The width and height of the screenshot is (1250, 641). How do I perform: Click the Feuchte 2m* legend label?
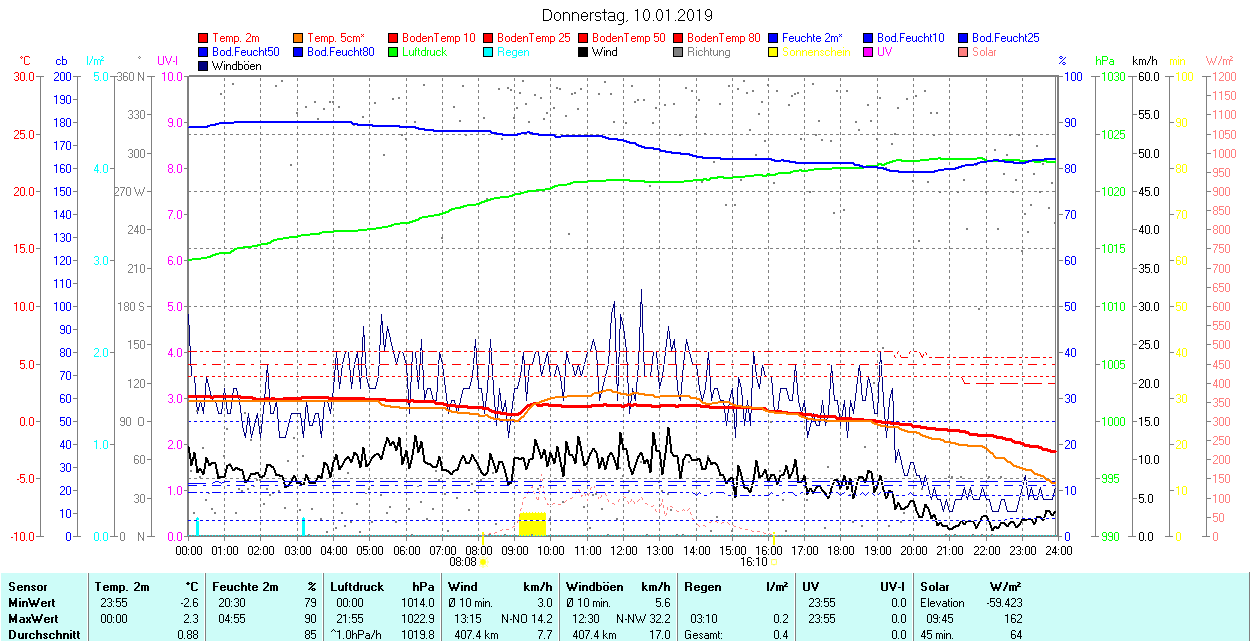coord(811,38)
